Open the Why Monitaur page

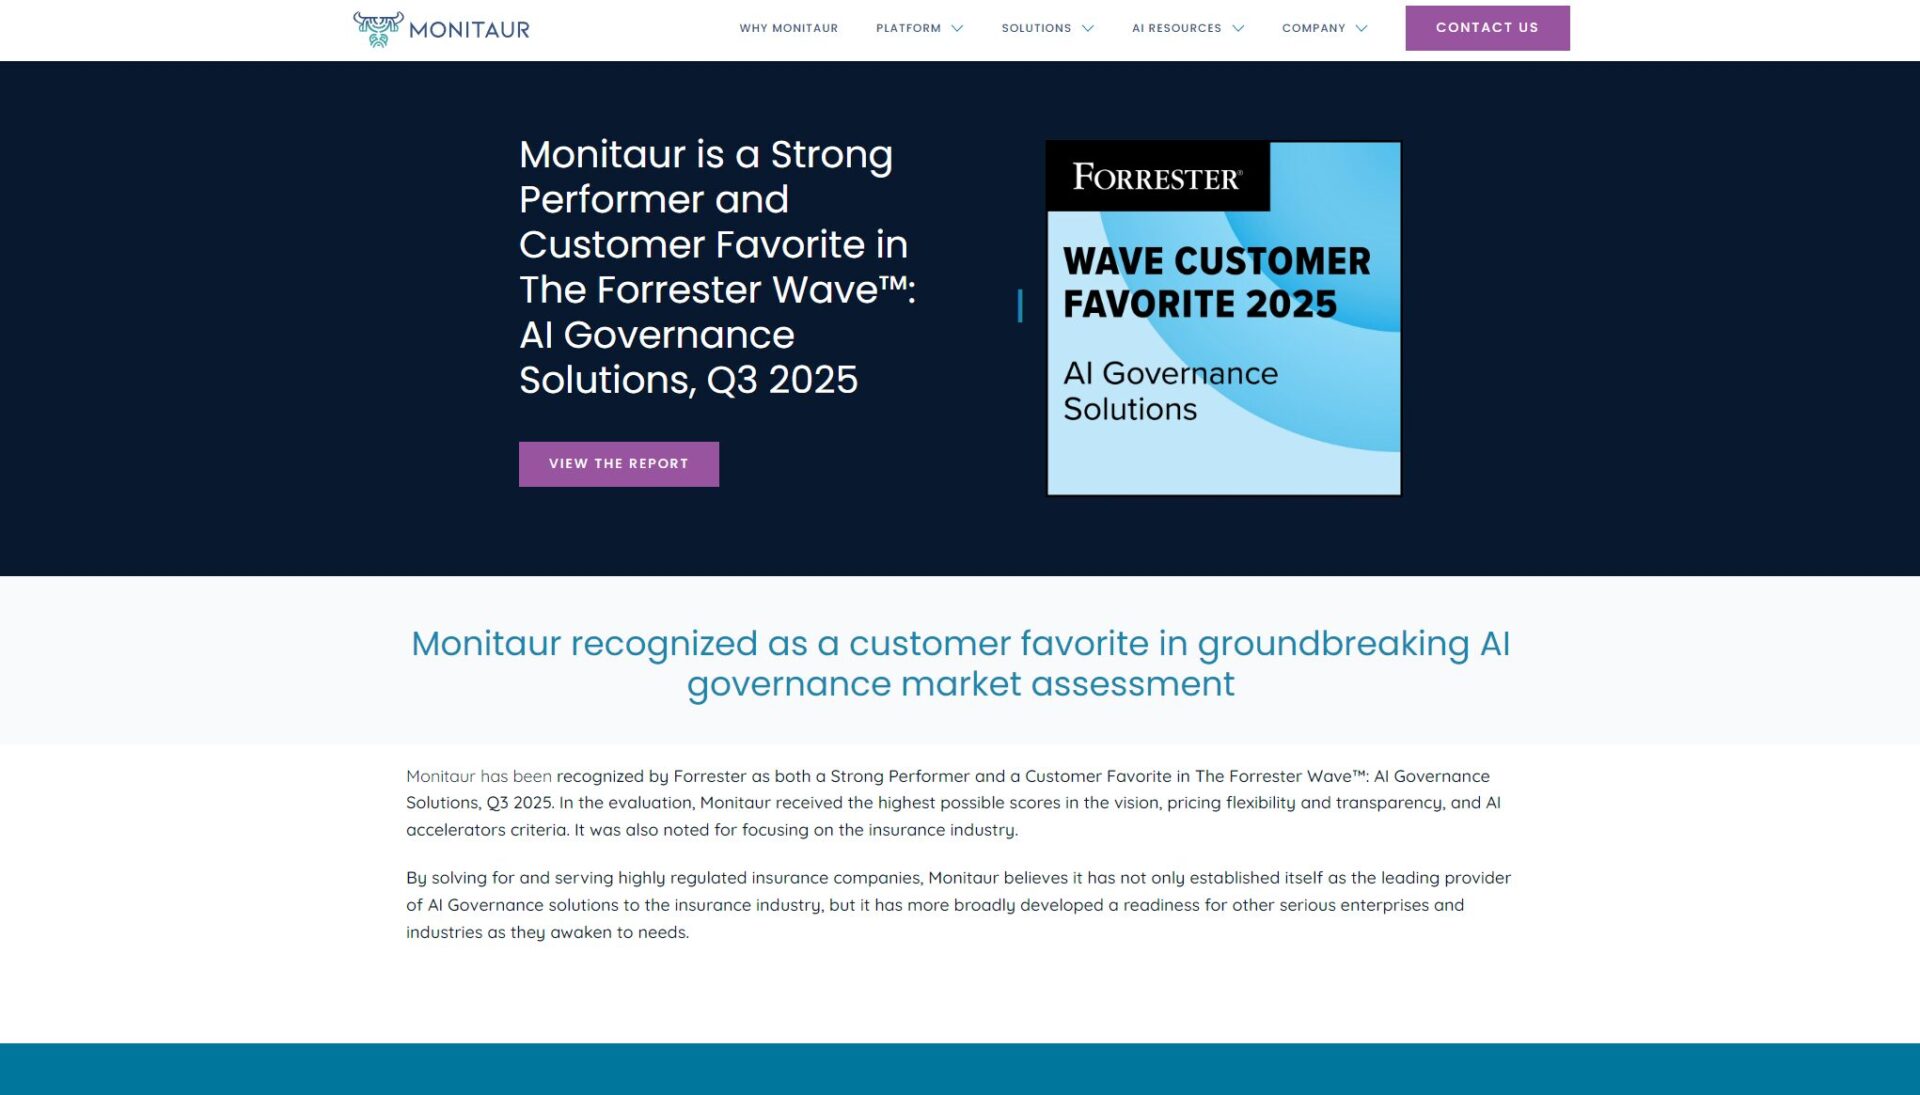click(x=788, y=28)
